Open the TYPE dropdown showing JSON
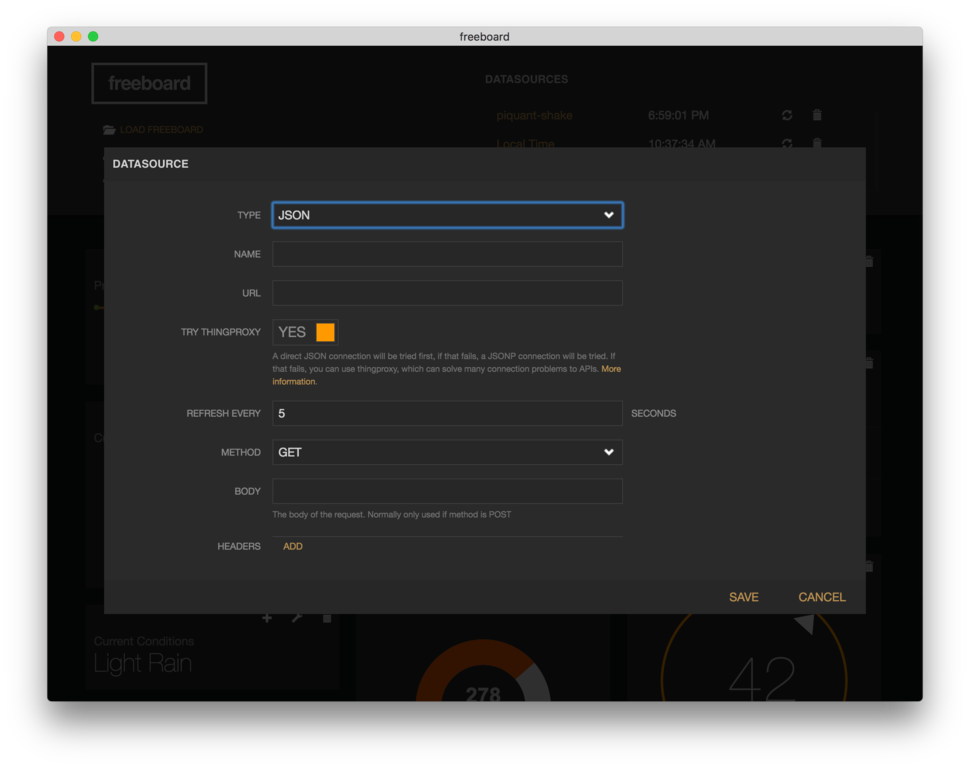970x769 pixels. pyautogui.click(x=447, y=214)
